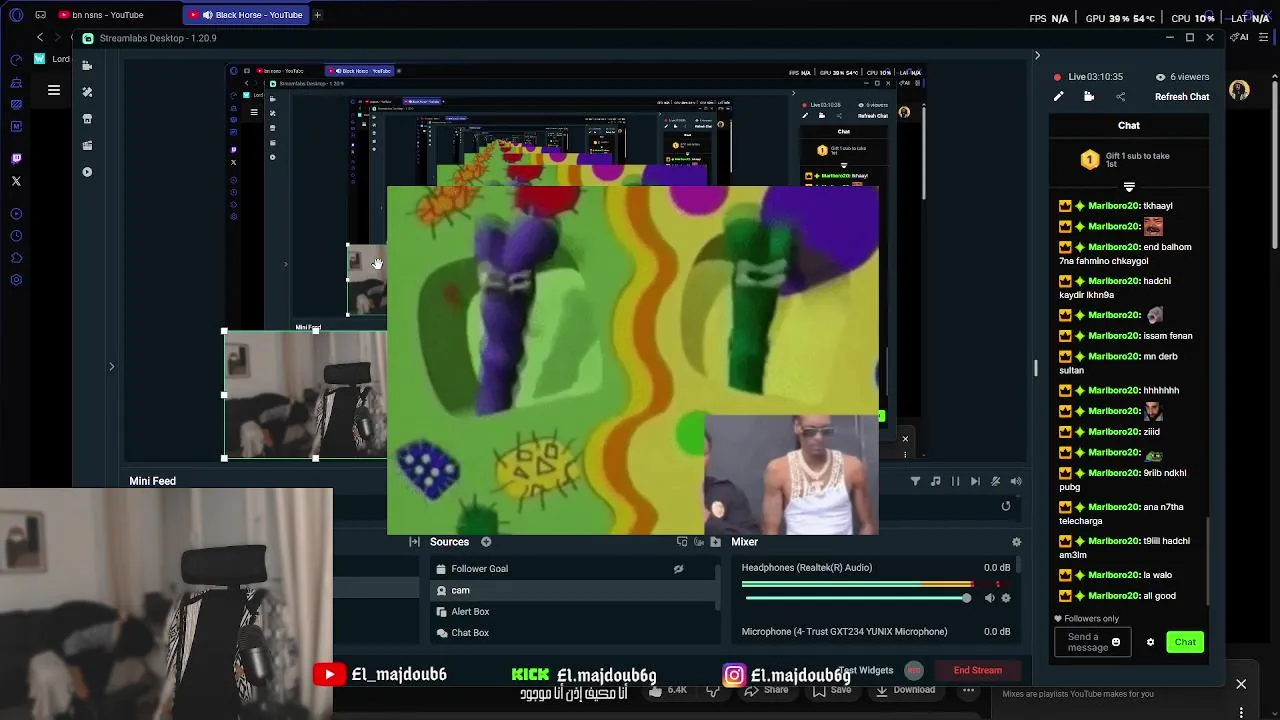This screenshot has width=1280, height=720.
Task: Open the App Store icon in Streamlabs sidebar
Action: 87,119
